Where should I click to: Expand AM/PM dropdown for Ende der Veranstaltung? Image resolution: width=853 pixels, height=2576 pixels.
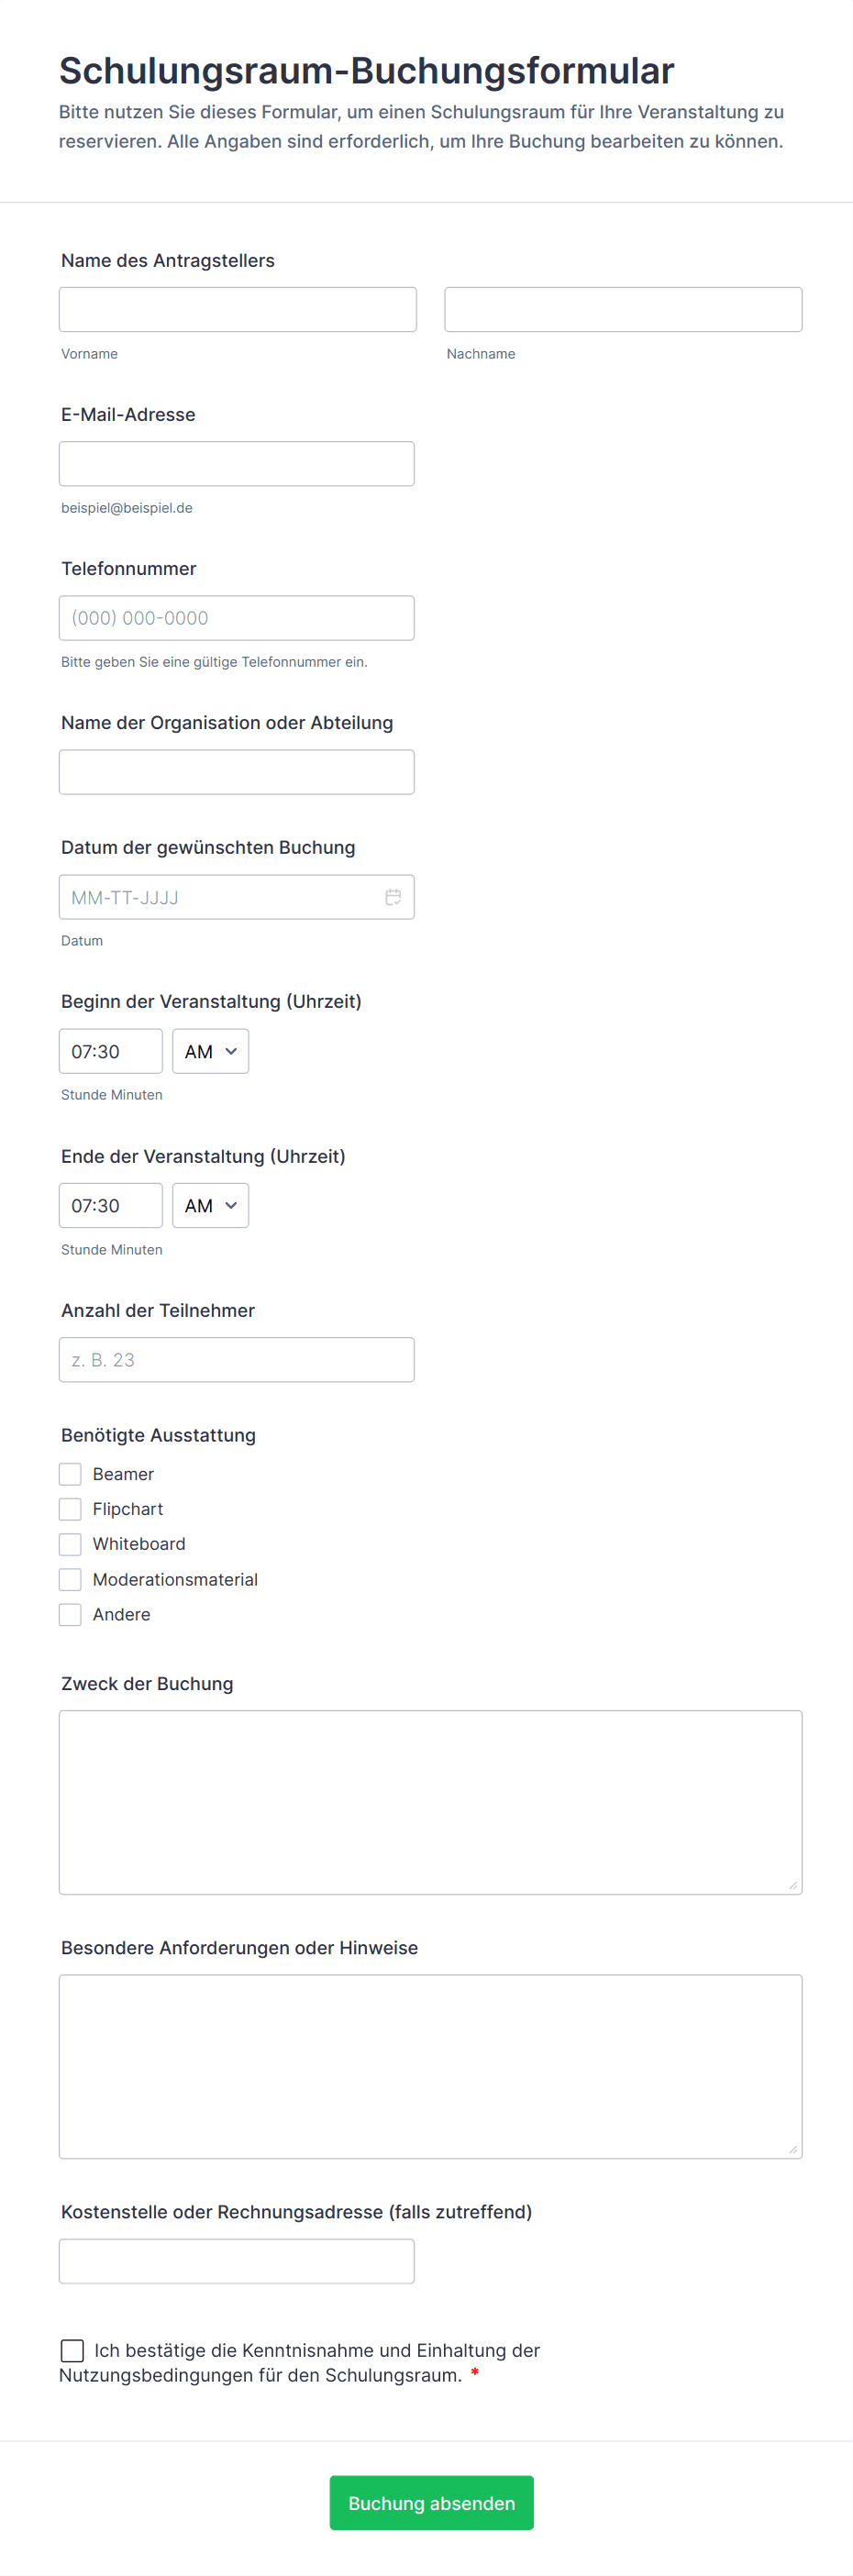(x=210, y=1206)
